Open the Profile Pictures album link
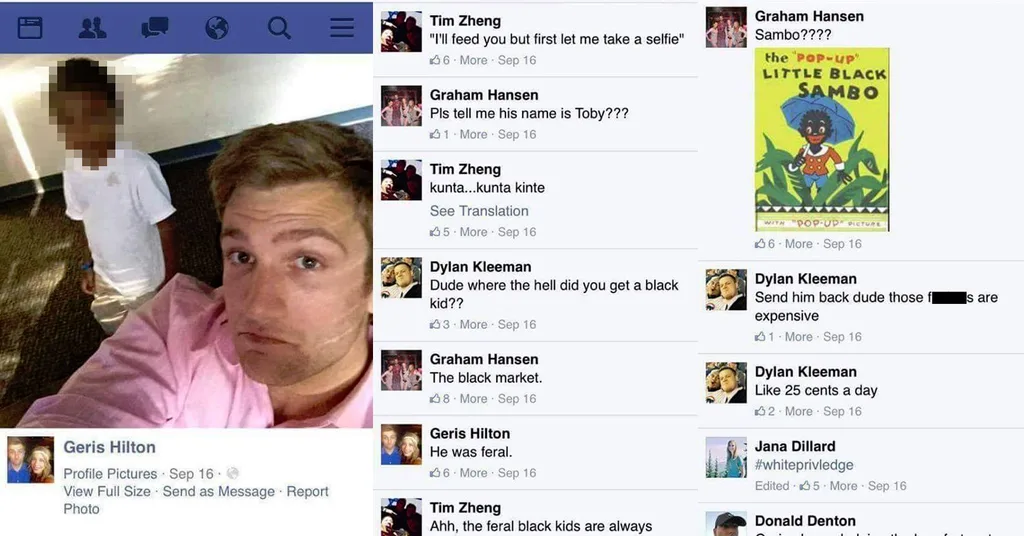 click(110, 473)
